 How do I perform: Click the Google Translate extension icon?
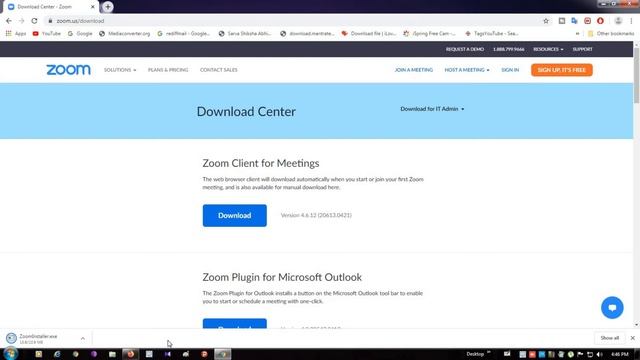[574, 21]
